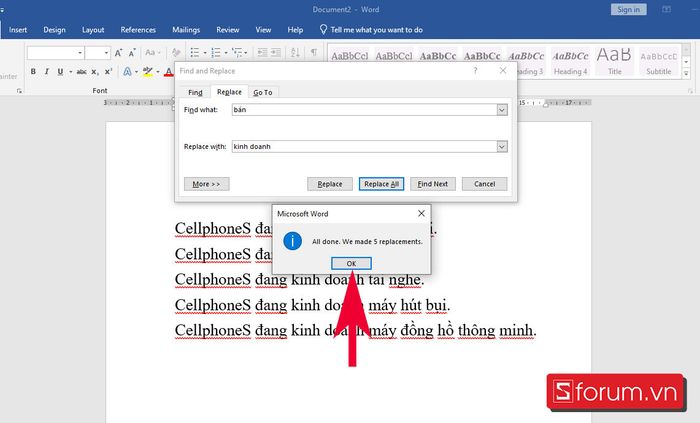Viewport: 700px width, 423px height.
Task: Insert a numbered list
Action: (x=216, y=53)
